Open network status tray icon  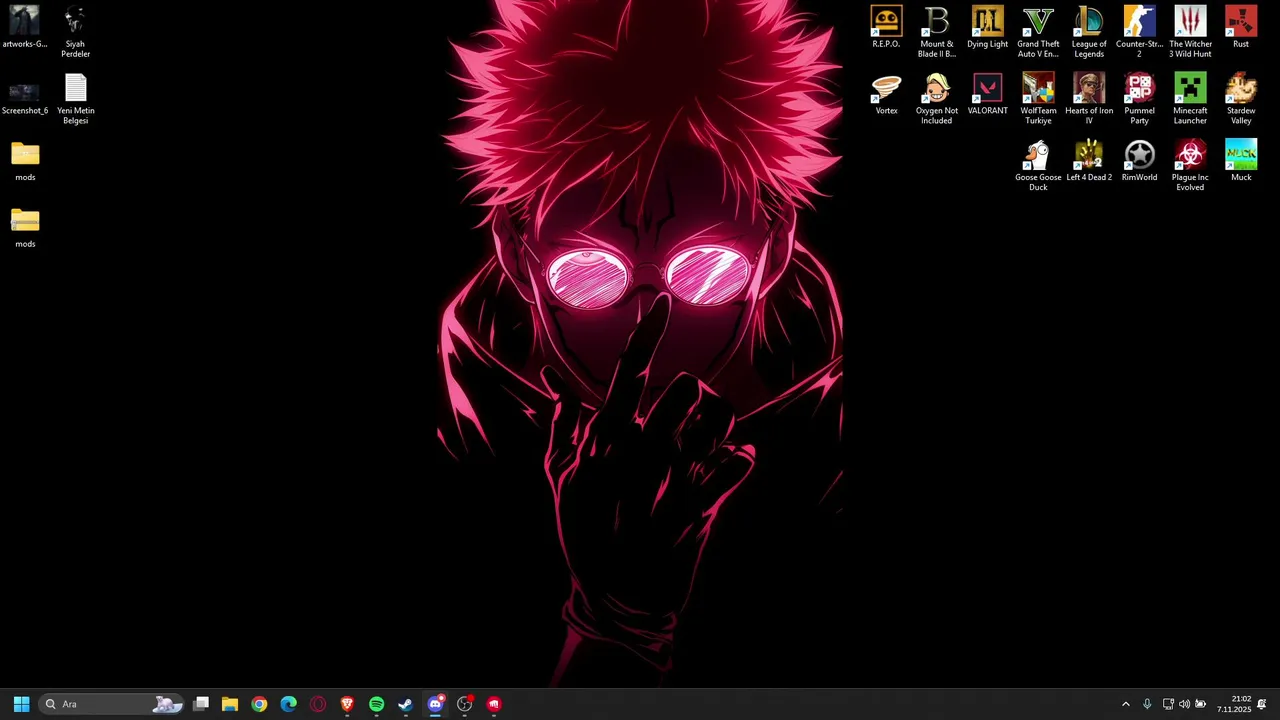click(x=1168, y=704)
